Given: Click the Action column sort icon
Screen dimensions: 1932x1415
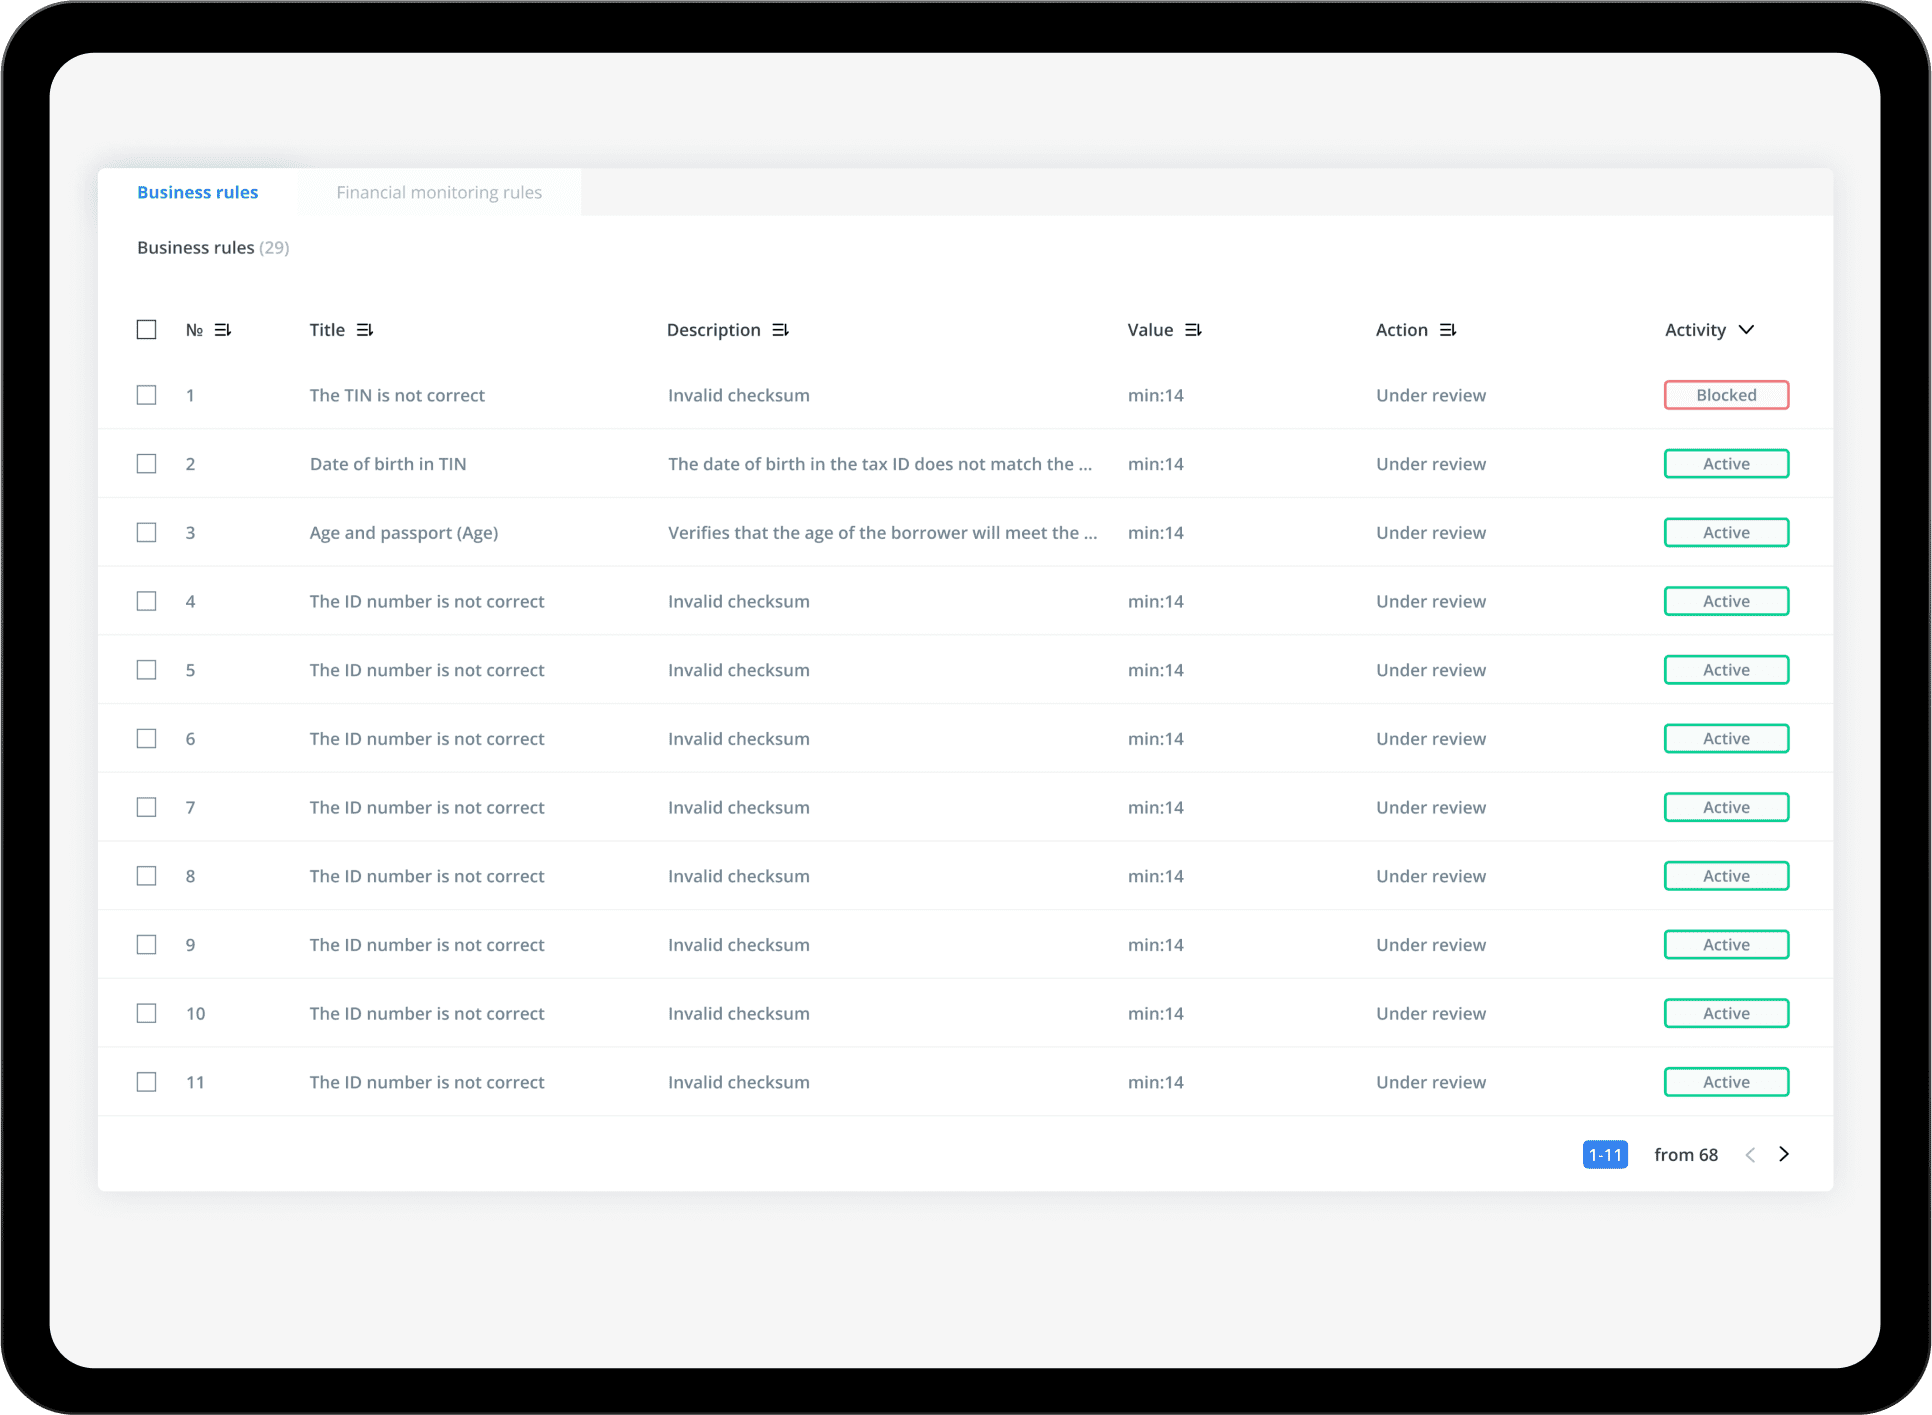Looking at the screenshot, I should pyautogui.click(x=1448, y=330).
